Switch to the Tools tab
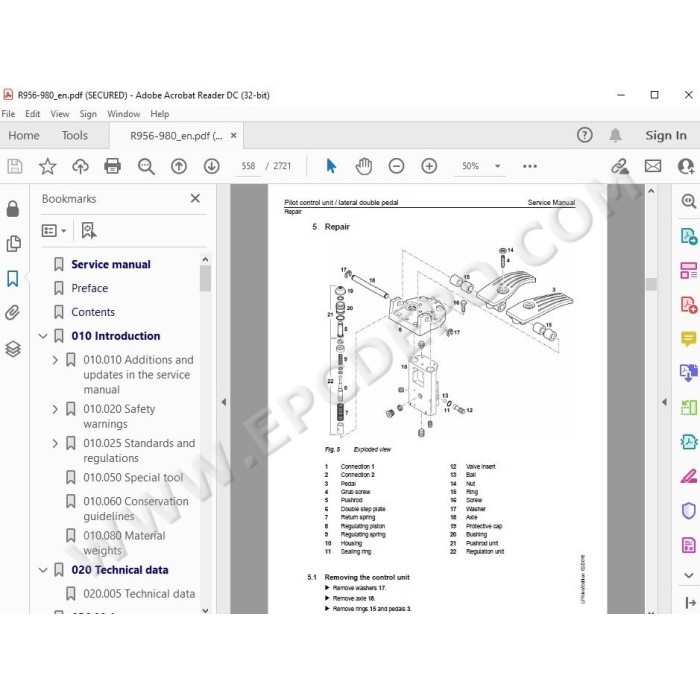The image size is (700, 700). (x=75, y=135)
